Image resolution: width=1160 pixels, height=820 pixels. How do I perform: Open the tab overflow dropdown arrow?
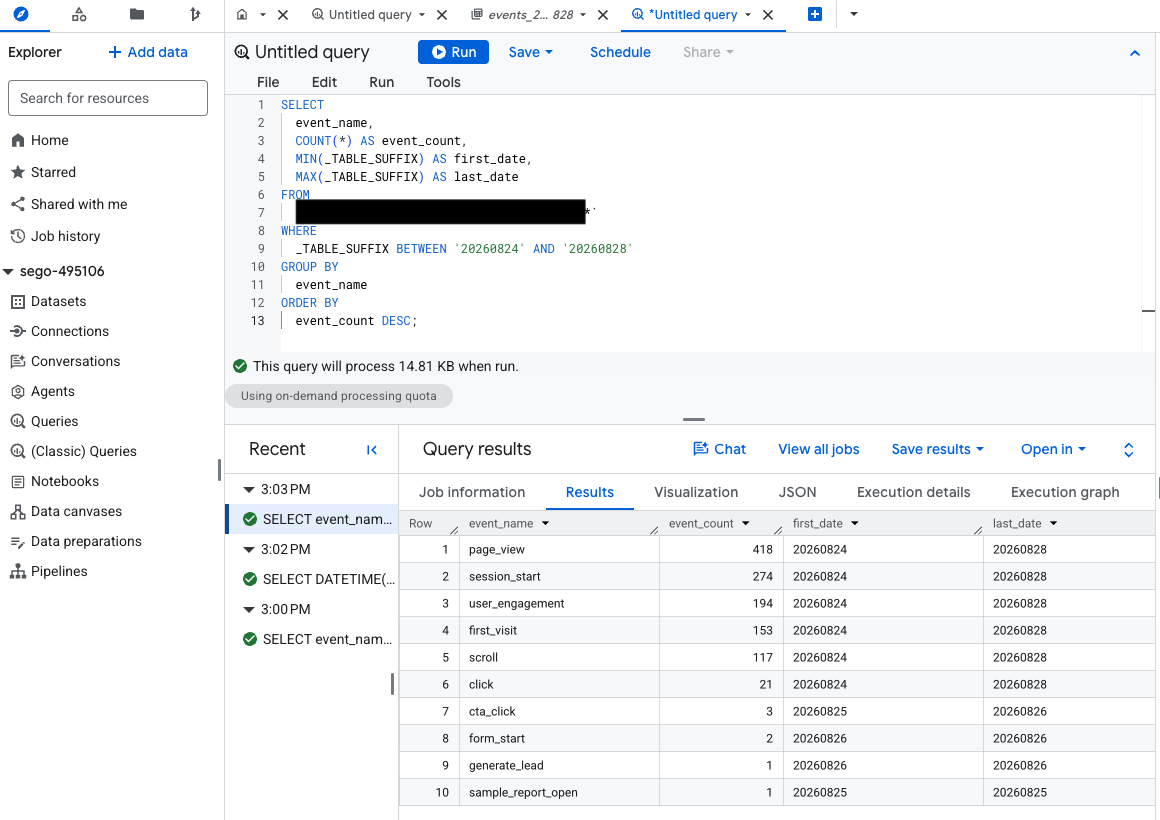click(854, 14)
